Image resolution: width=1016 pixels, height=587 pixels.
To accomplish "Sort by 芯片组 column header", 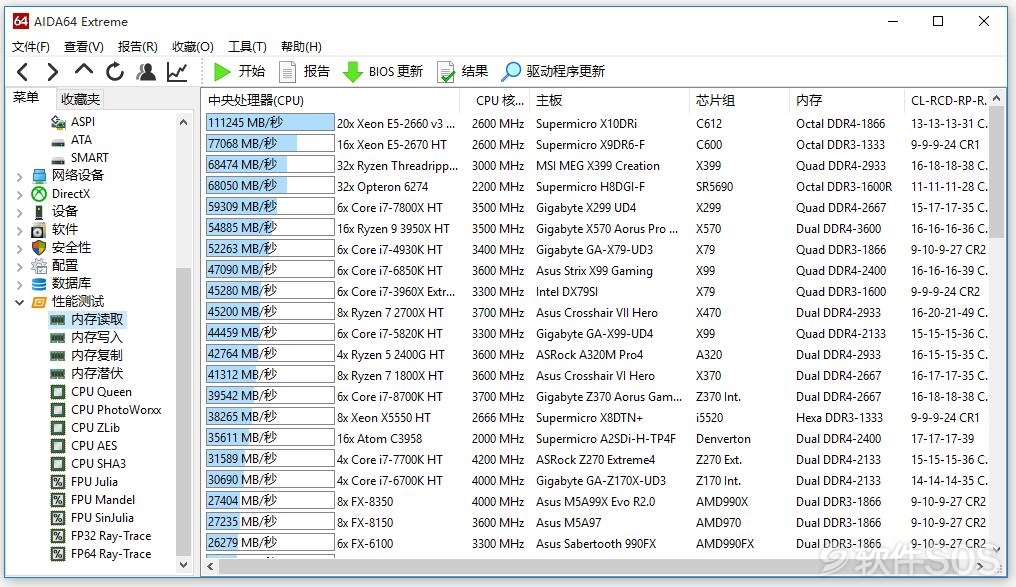I will click(x=740, y=100).
